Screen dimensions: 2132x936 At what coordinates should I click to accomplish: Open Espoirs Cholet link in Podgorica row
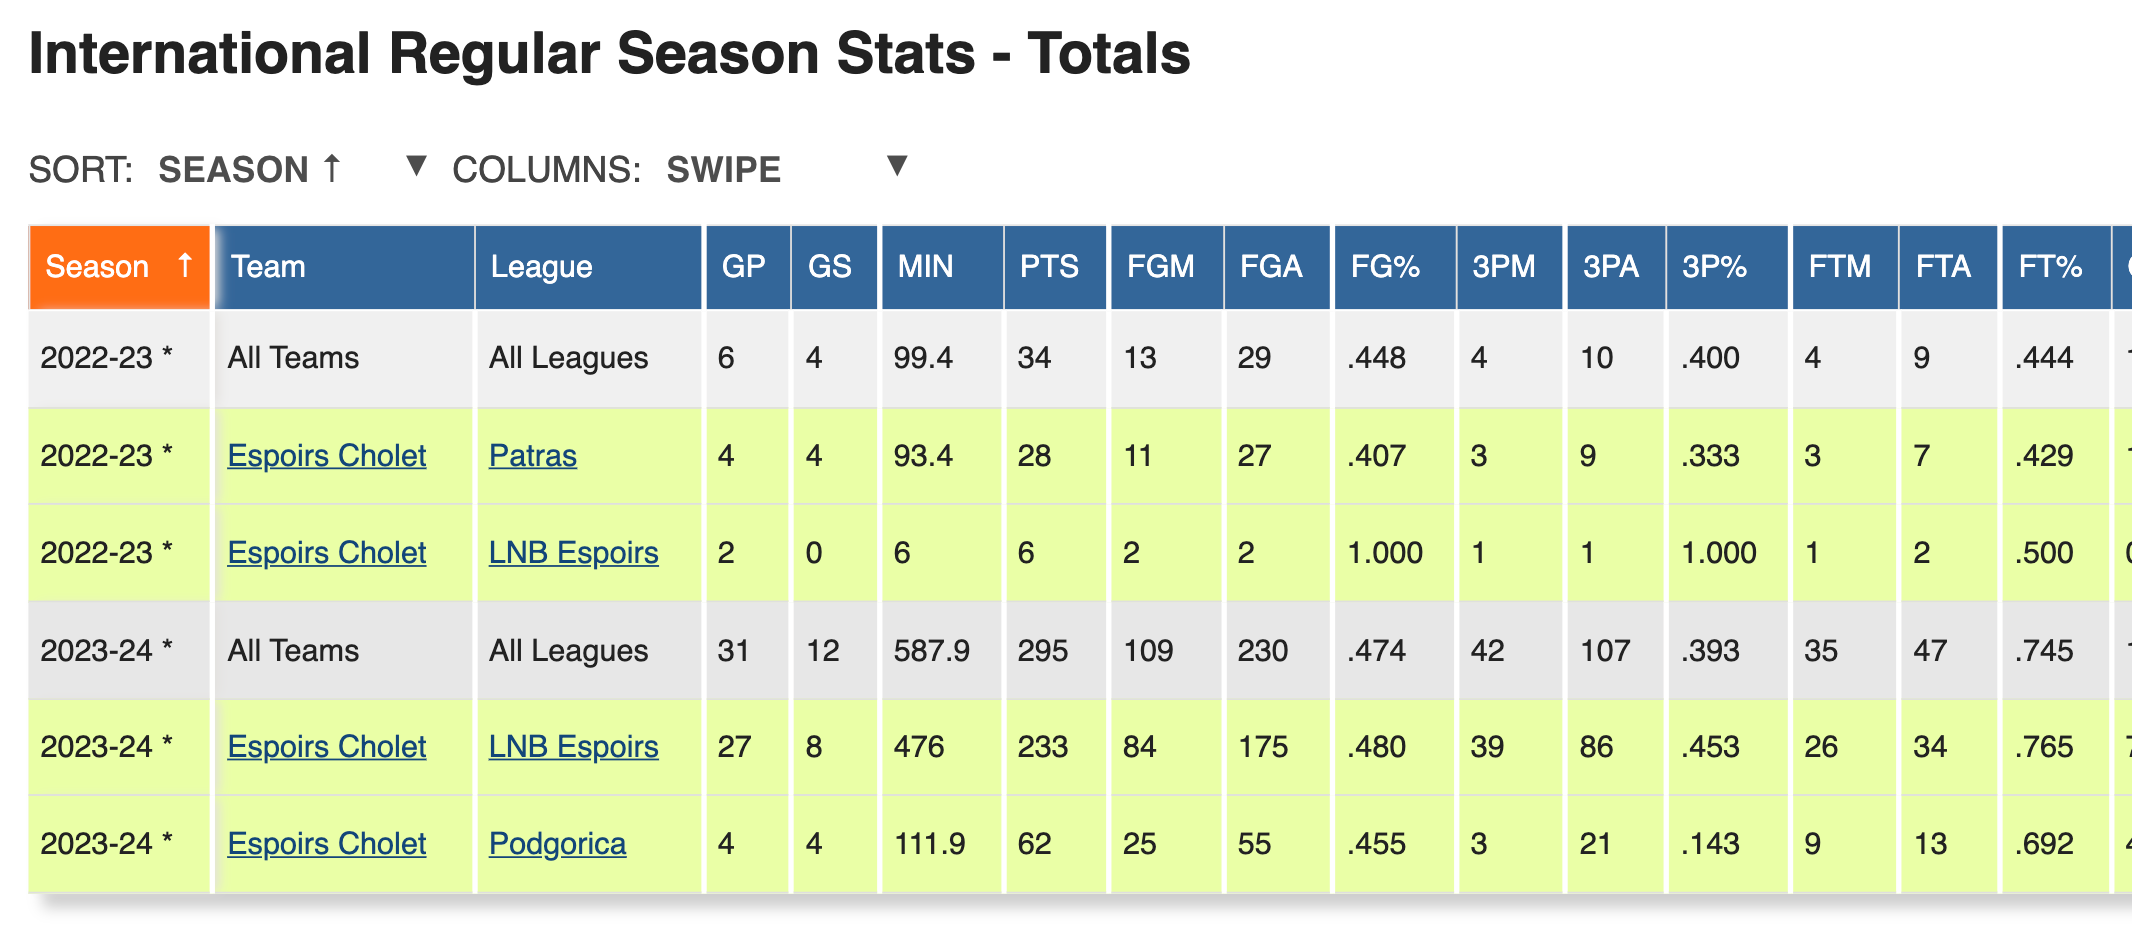click(327, 844)
